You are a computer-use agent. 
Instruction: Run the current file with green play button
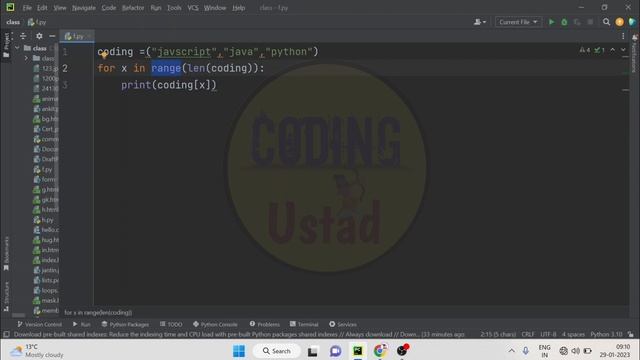pyautogui.click(x=551, y=22)
